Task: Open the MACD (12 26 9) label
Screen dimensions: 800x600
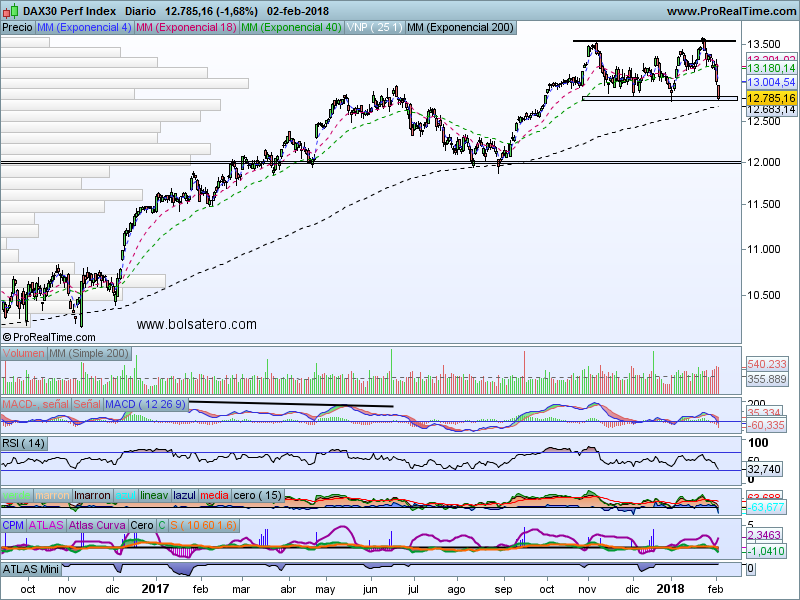Action: tap(146, 404)
